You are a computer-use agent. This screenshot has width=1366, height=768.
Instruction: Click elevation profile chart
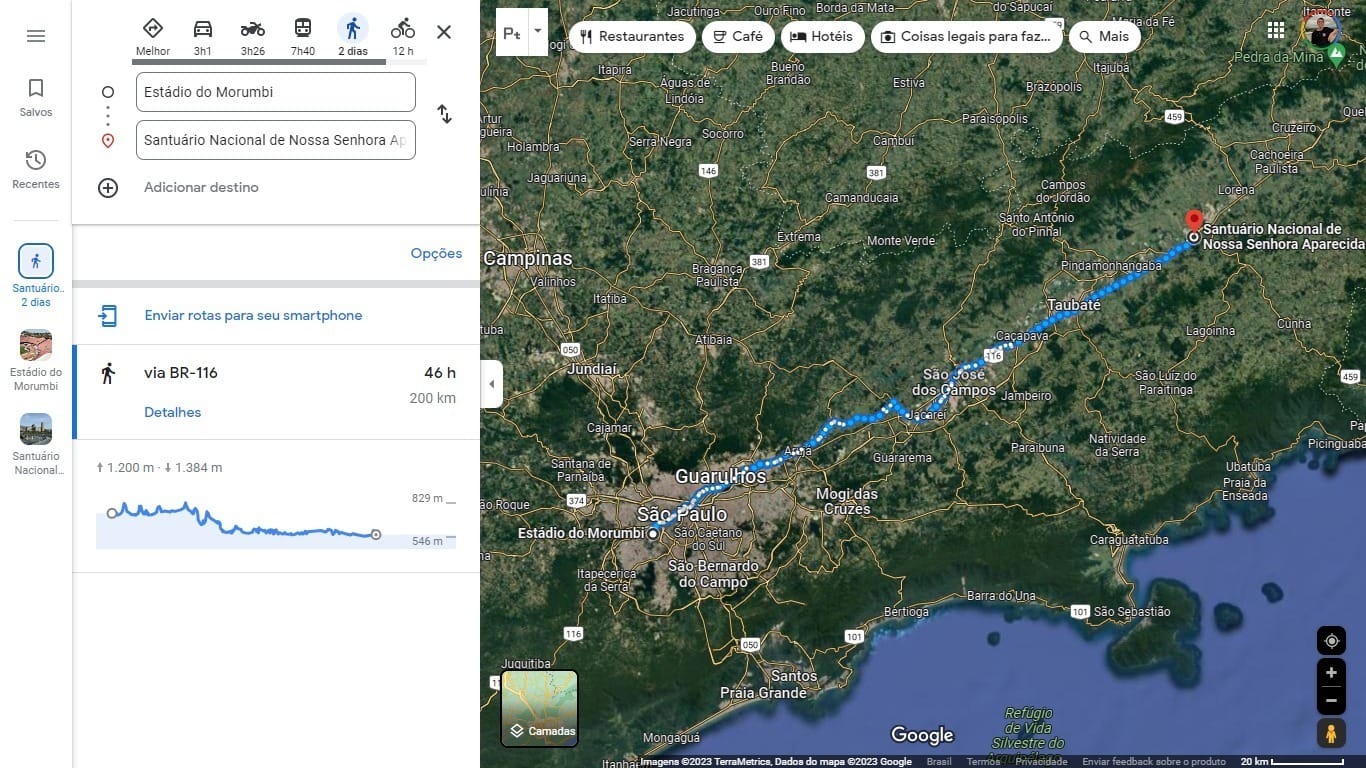[276, 522]
